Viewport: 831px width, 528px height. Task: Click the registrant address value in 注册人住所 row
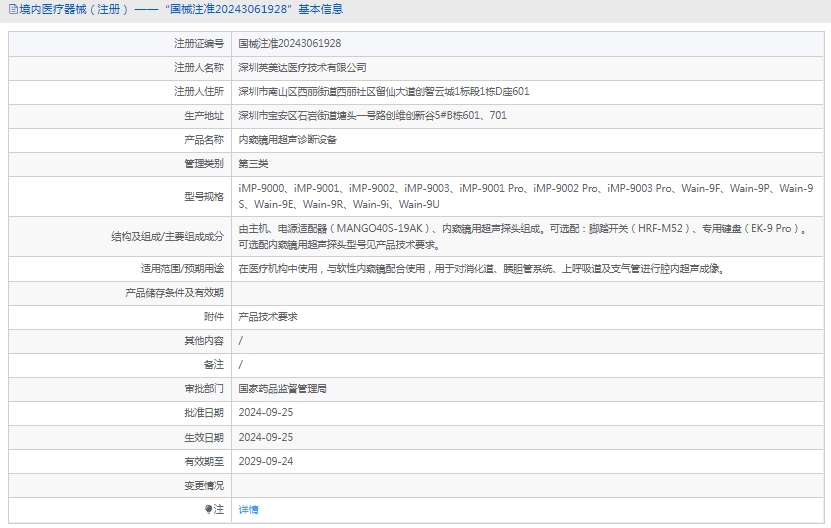click(x=383, y=92)
